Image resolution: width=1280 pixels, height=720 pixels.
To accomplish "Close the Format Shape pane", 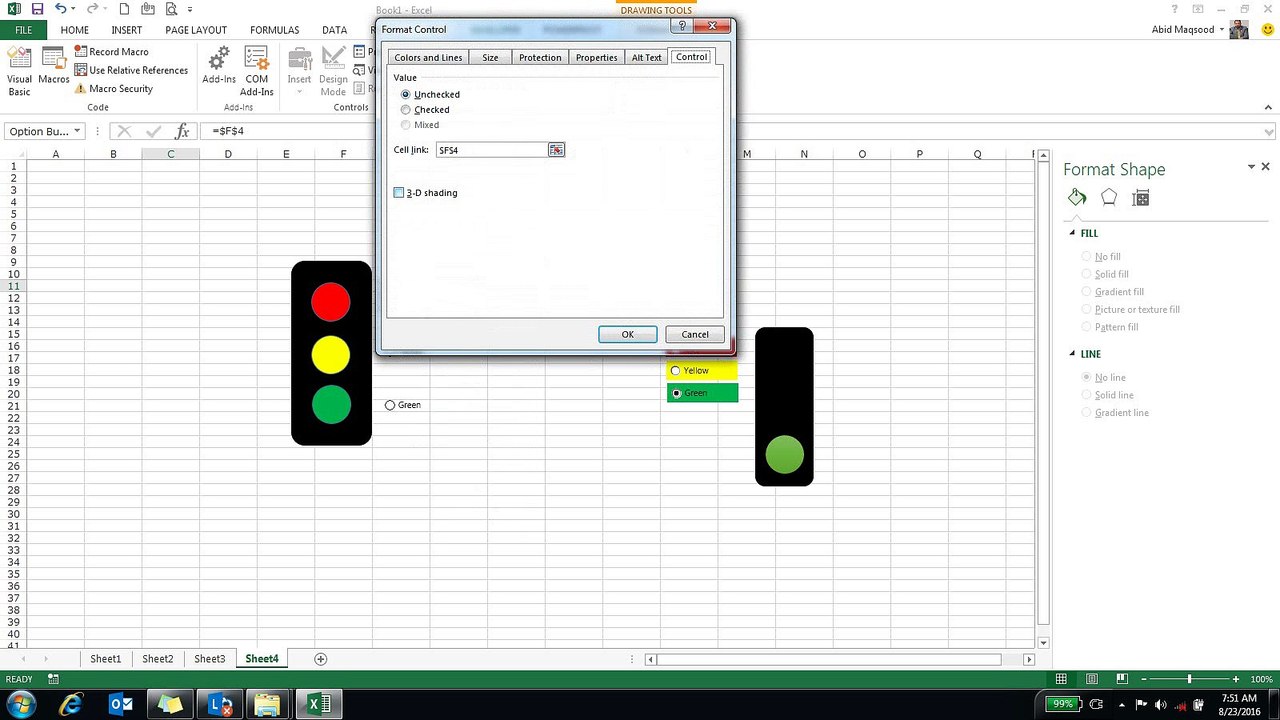I will [x=1265, y=167].
